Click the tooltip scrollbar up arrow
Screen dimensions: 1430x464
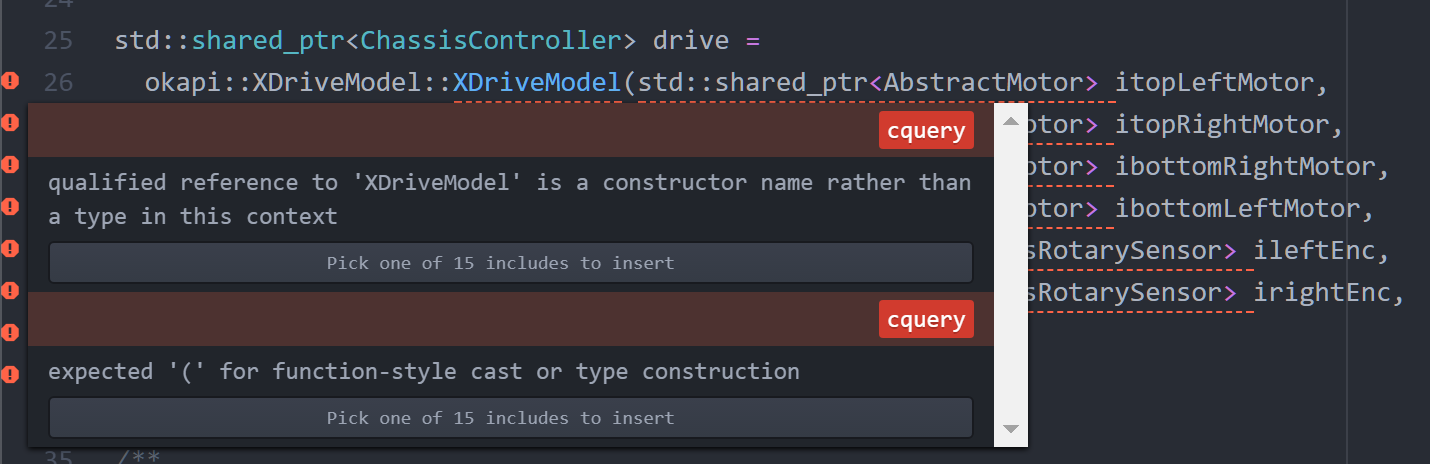point(1010,121)
